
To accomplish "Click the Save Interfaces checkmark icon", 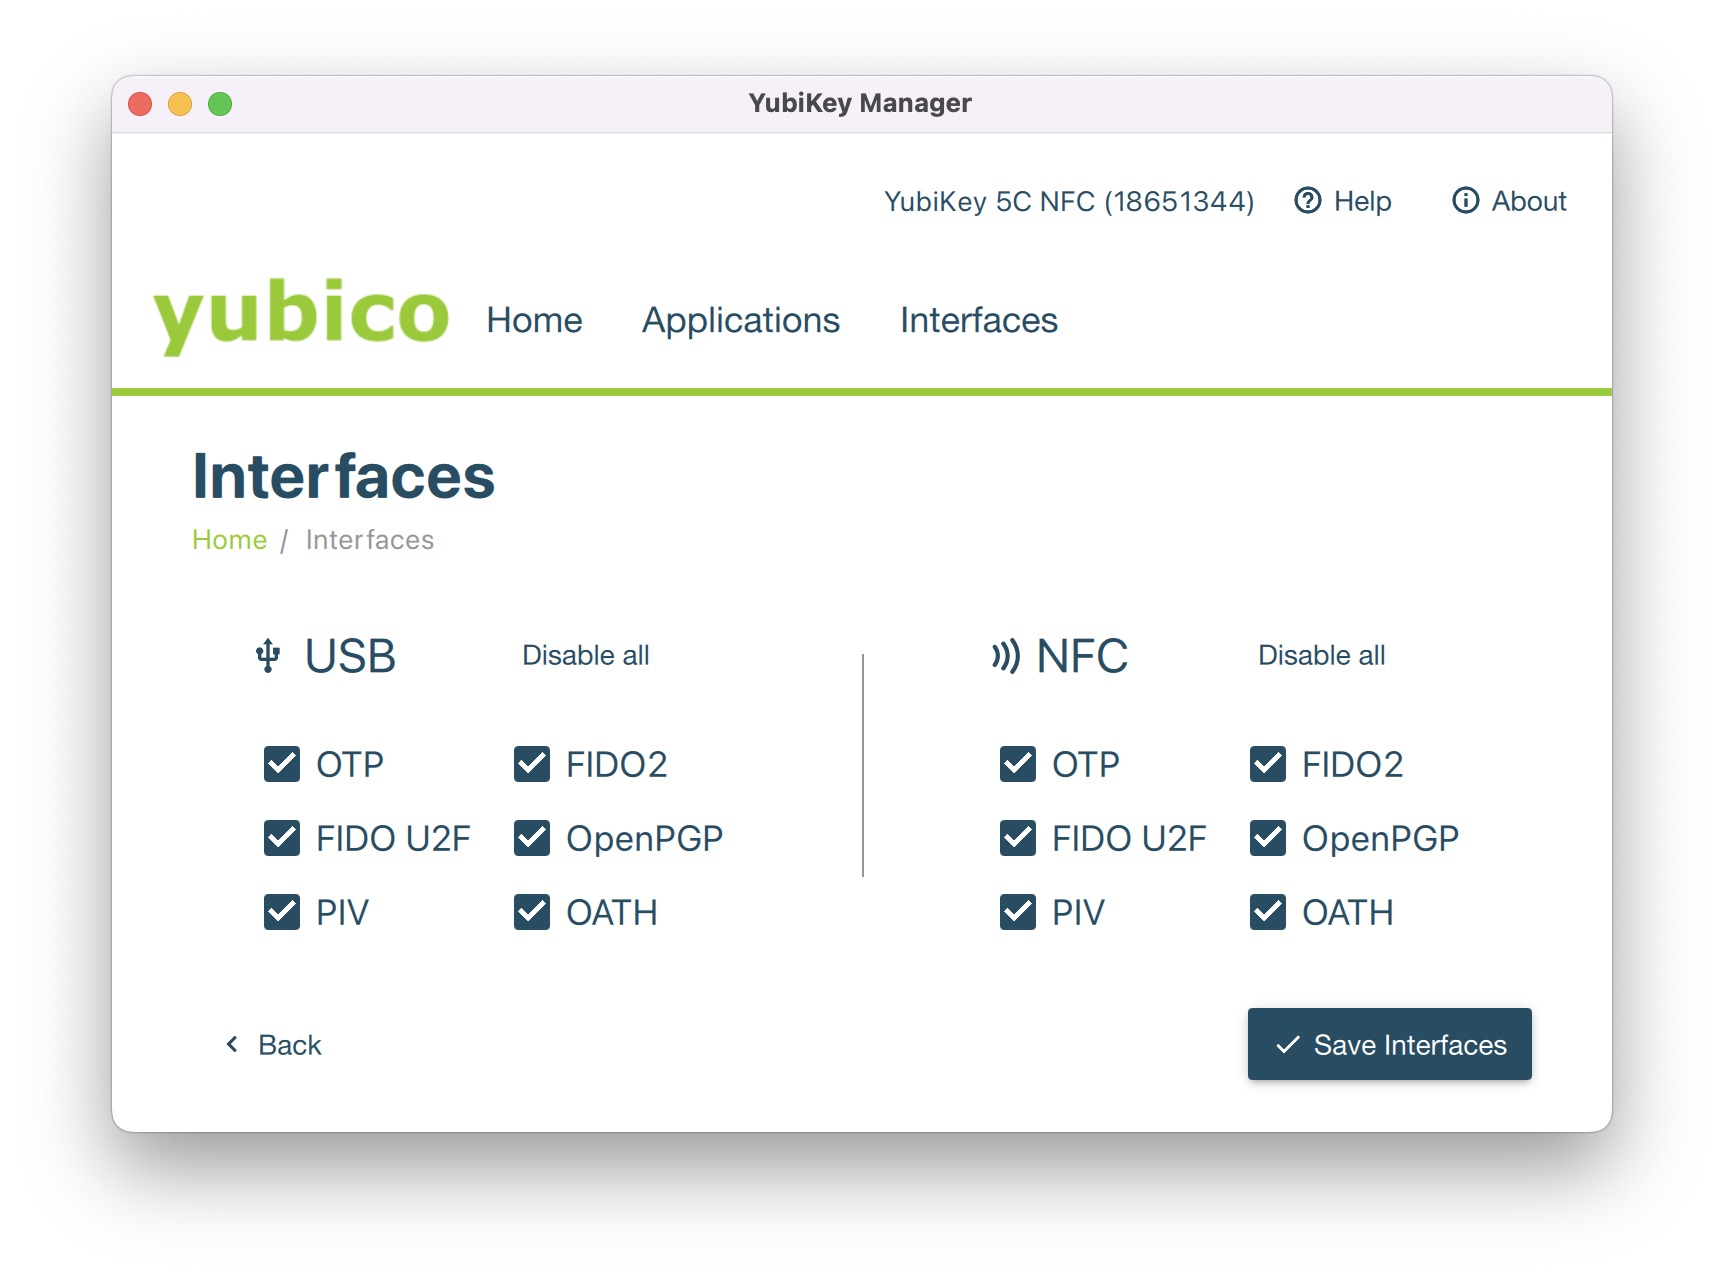I will coord(1288,1045).
